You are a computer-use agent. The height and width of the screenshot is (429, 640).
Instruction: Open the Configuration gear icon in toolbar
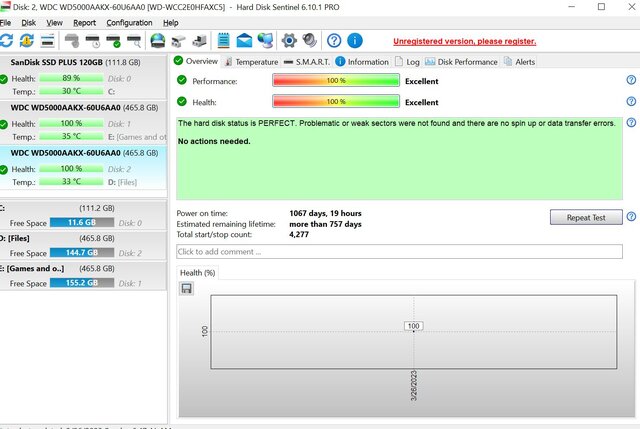[x=289, y=41]
